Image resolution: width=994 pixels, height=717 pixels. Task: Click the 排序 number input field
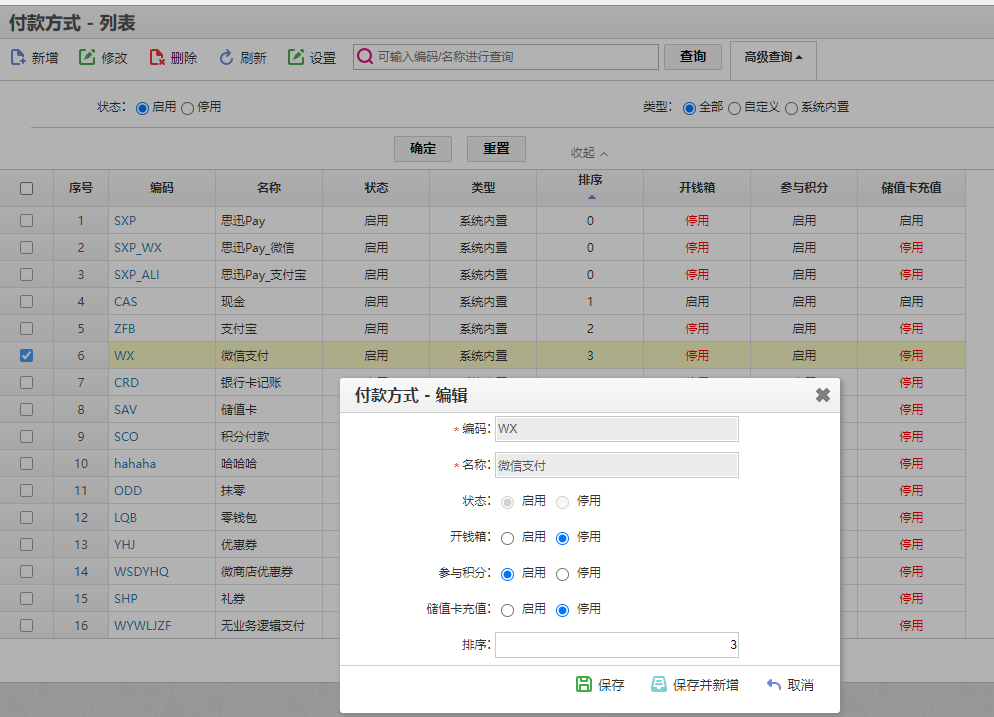click(616, 646)
